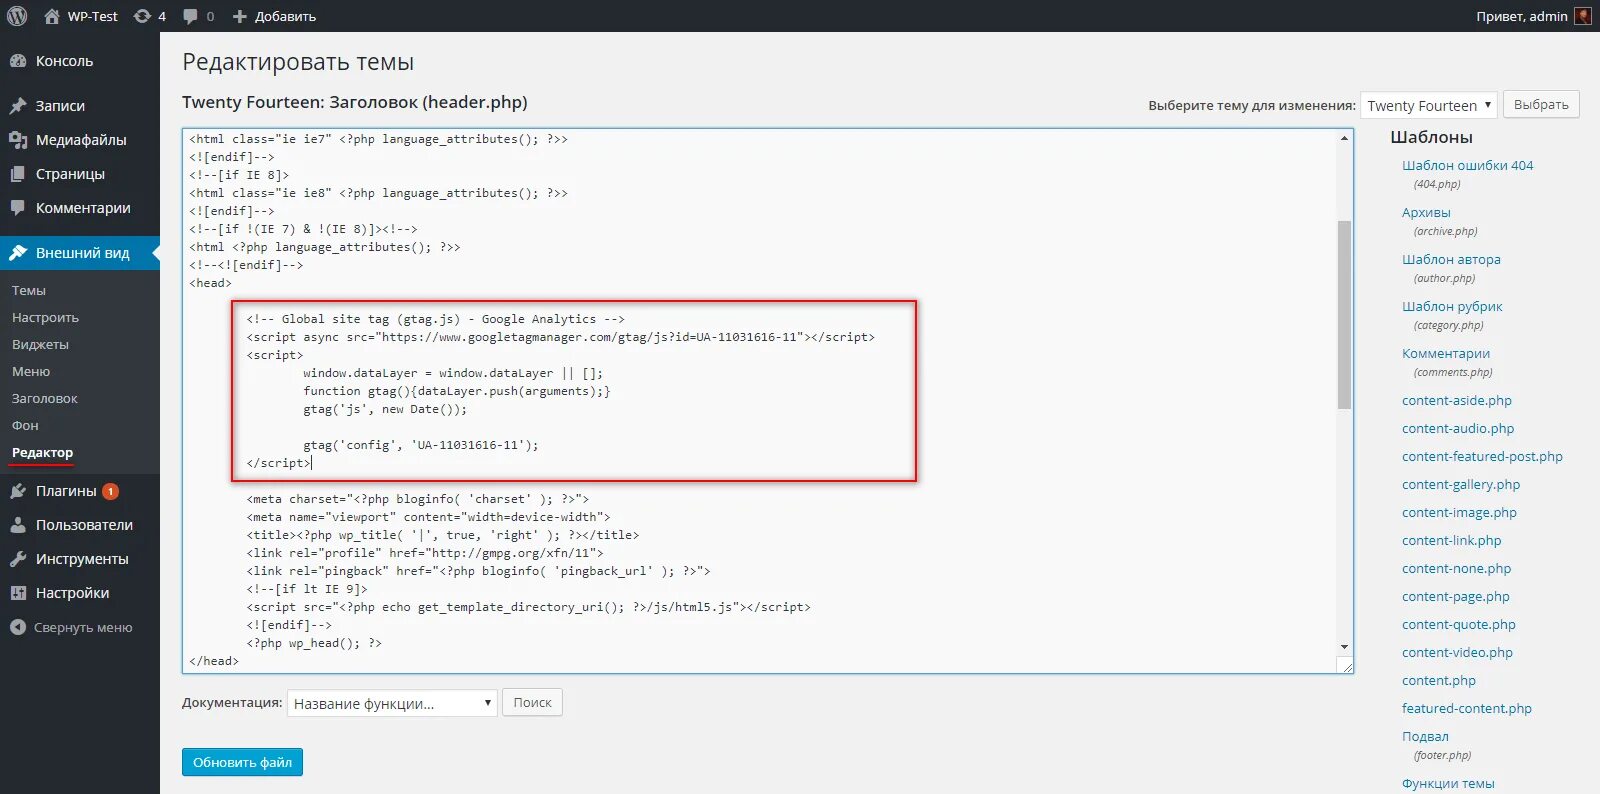
Task: Open the Функции темы template link
Action: pos(1448,783)
